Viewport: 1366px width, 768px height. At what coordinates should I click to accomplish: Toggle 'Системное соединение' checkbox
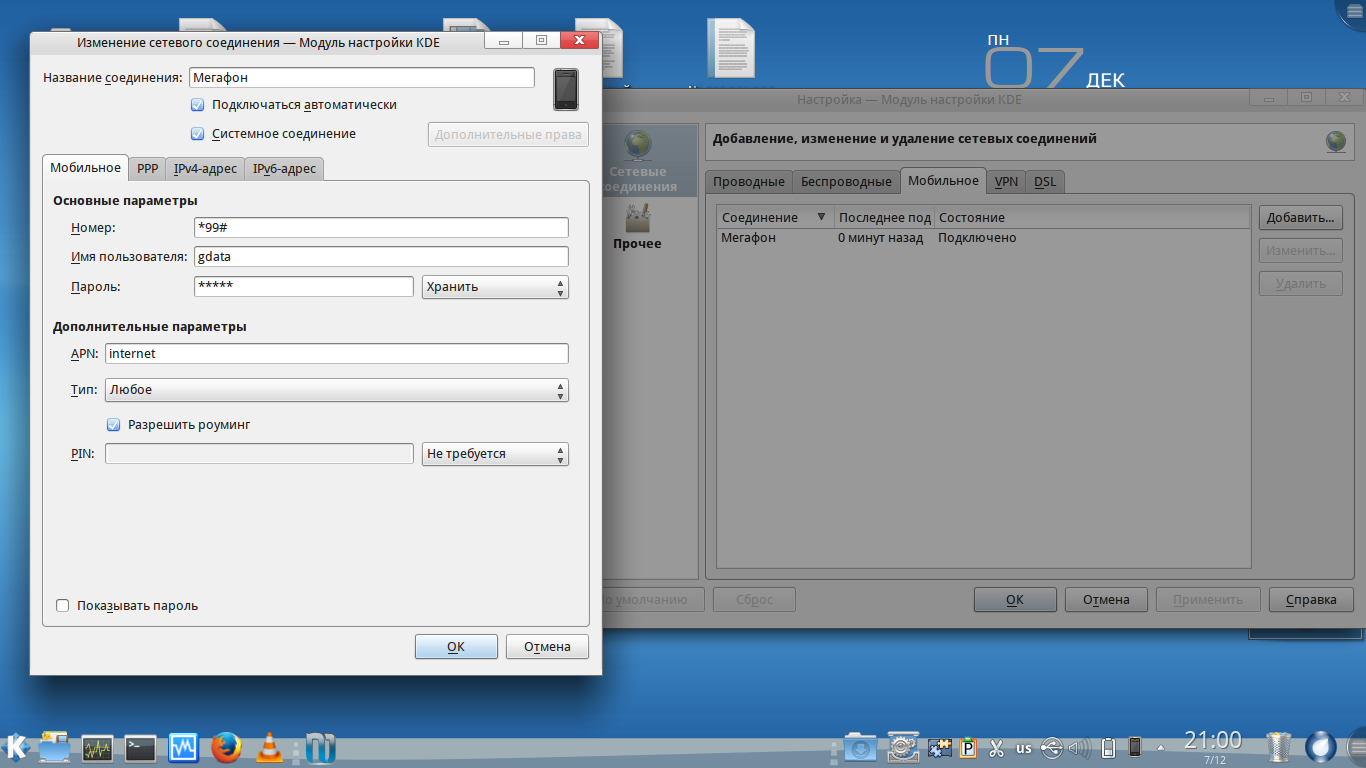[197, 134]
